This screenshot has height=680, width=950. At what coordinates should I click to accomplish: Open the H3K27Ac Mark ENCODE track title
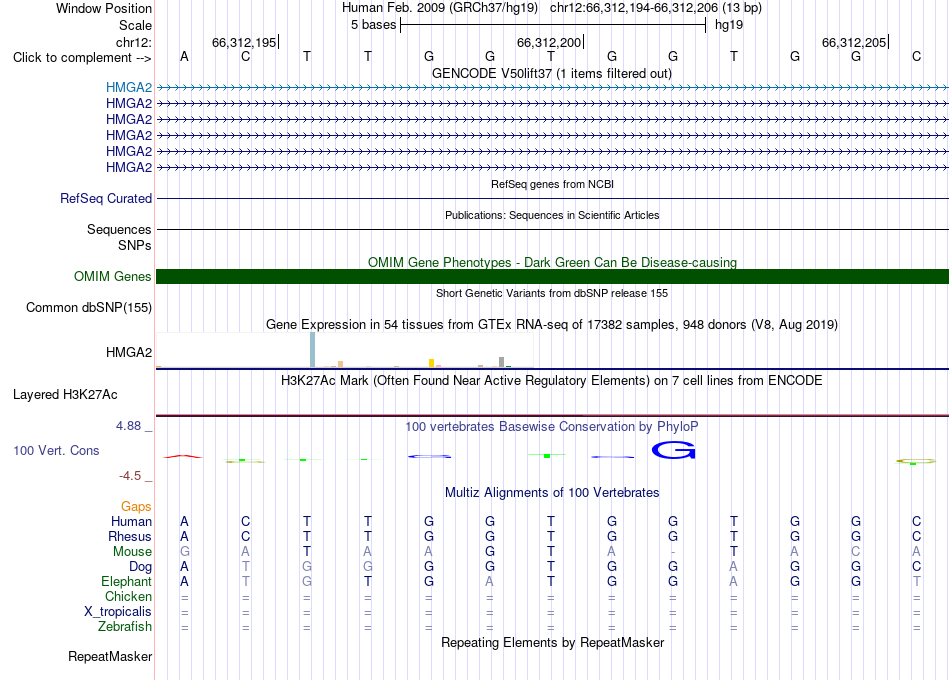tap(552, 381)
